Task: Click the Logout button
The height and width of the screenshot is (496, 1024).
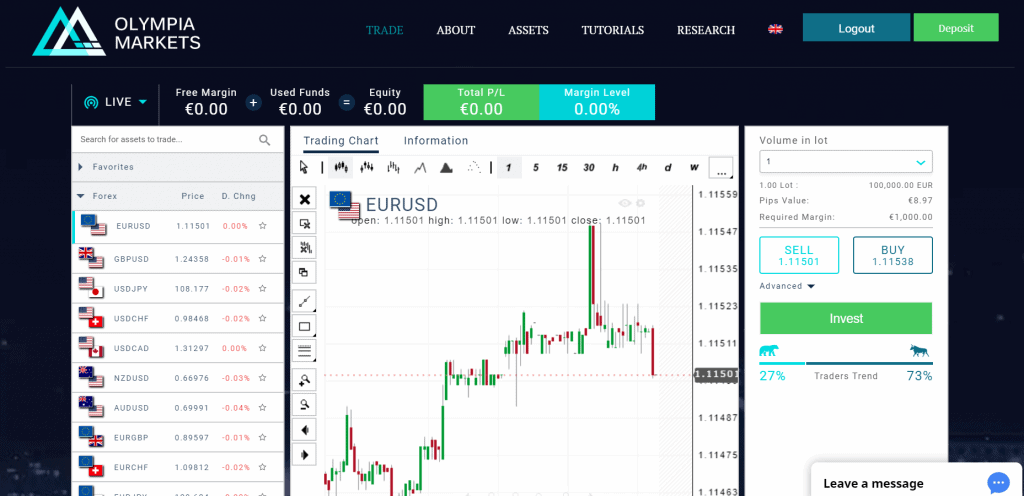Action: pyautogui.click(x=856, y=28)
